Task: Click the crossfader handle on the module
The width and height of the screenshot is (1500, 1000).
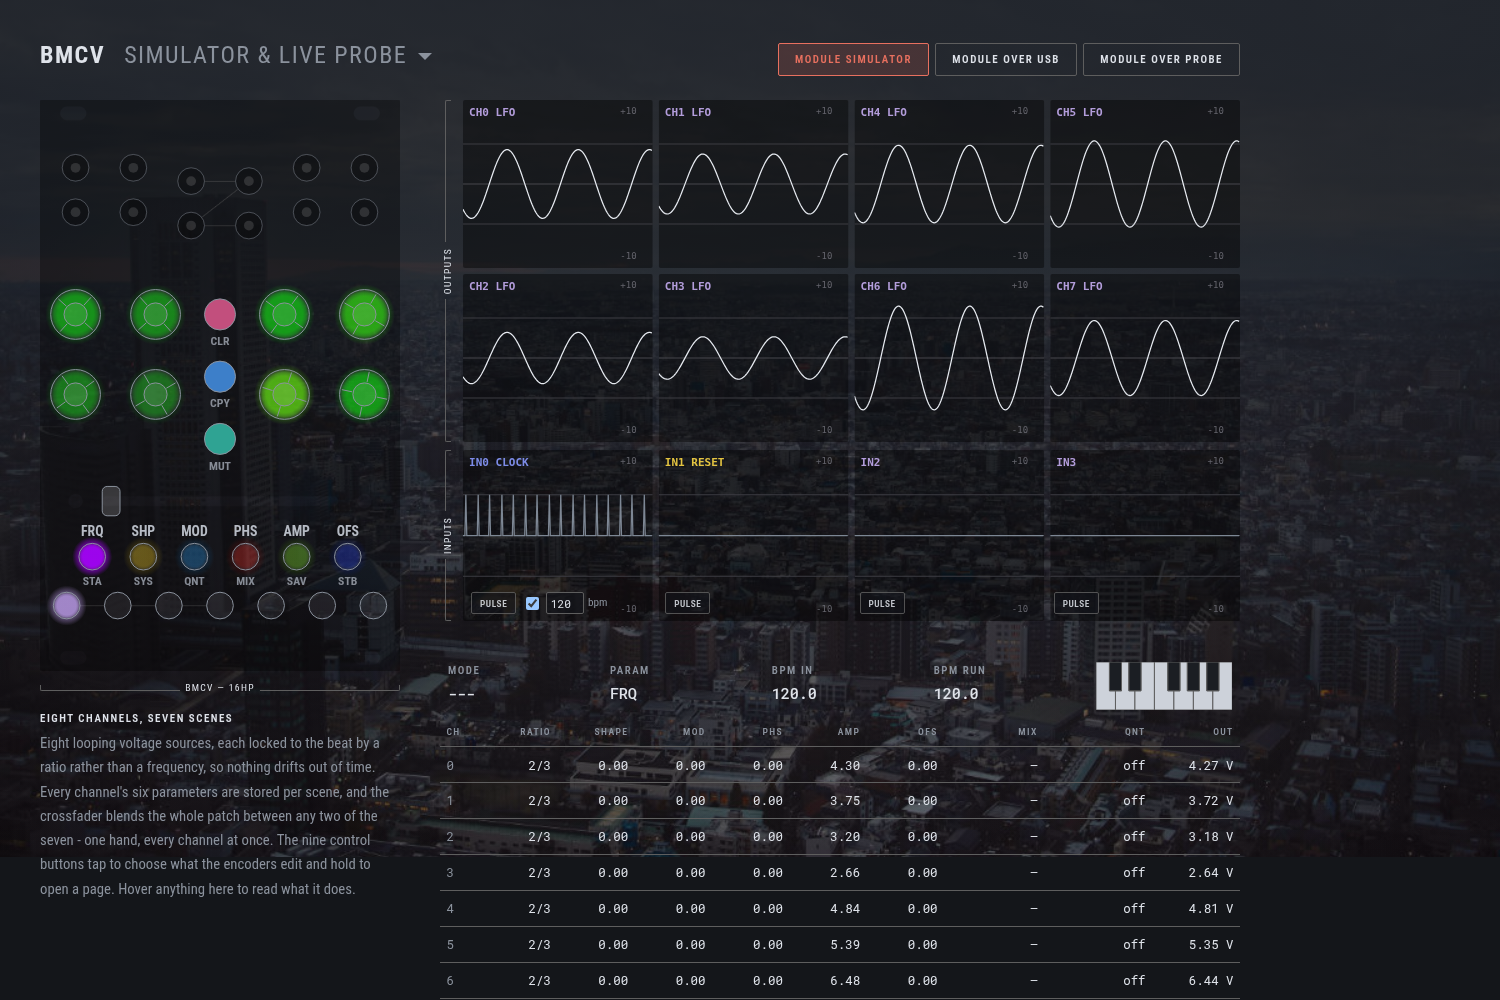Action: click(x=111, y=501)
